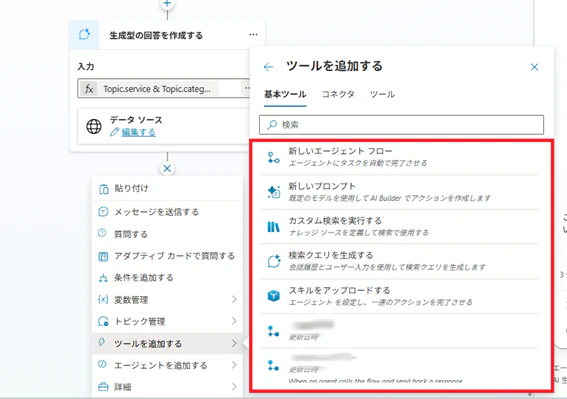Click the upload skill cube icon

coord(274,296)
